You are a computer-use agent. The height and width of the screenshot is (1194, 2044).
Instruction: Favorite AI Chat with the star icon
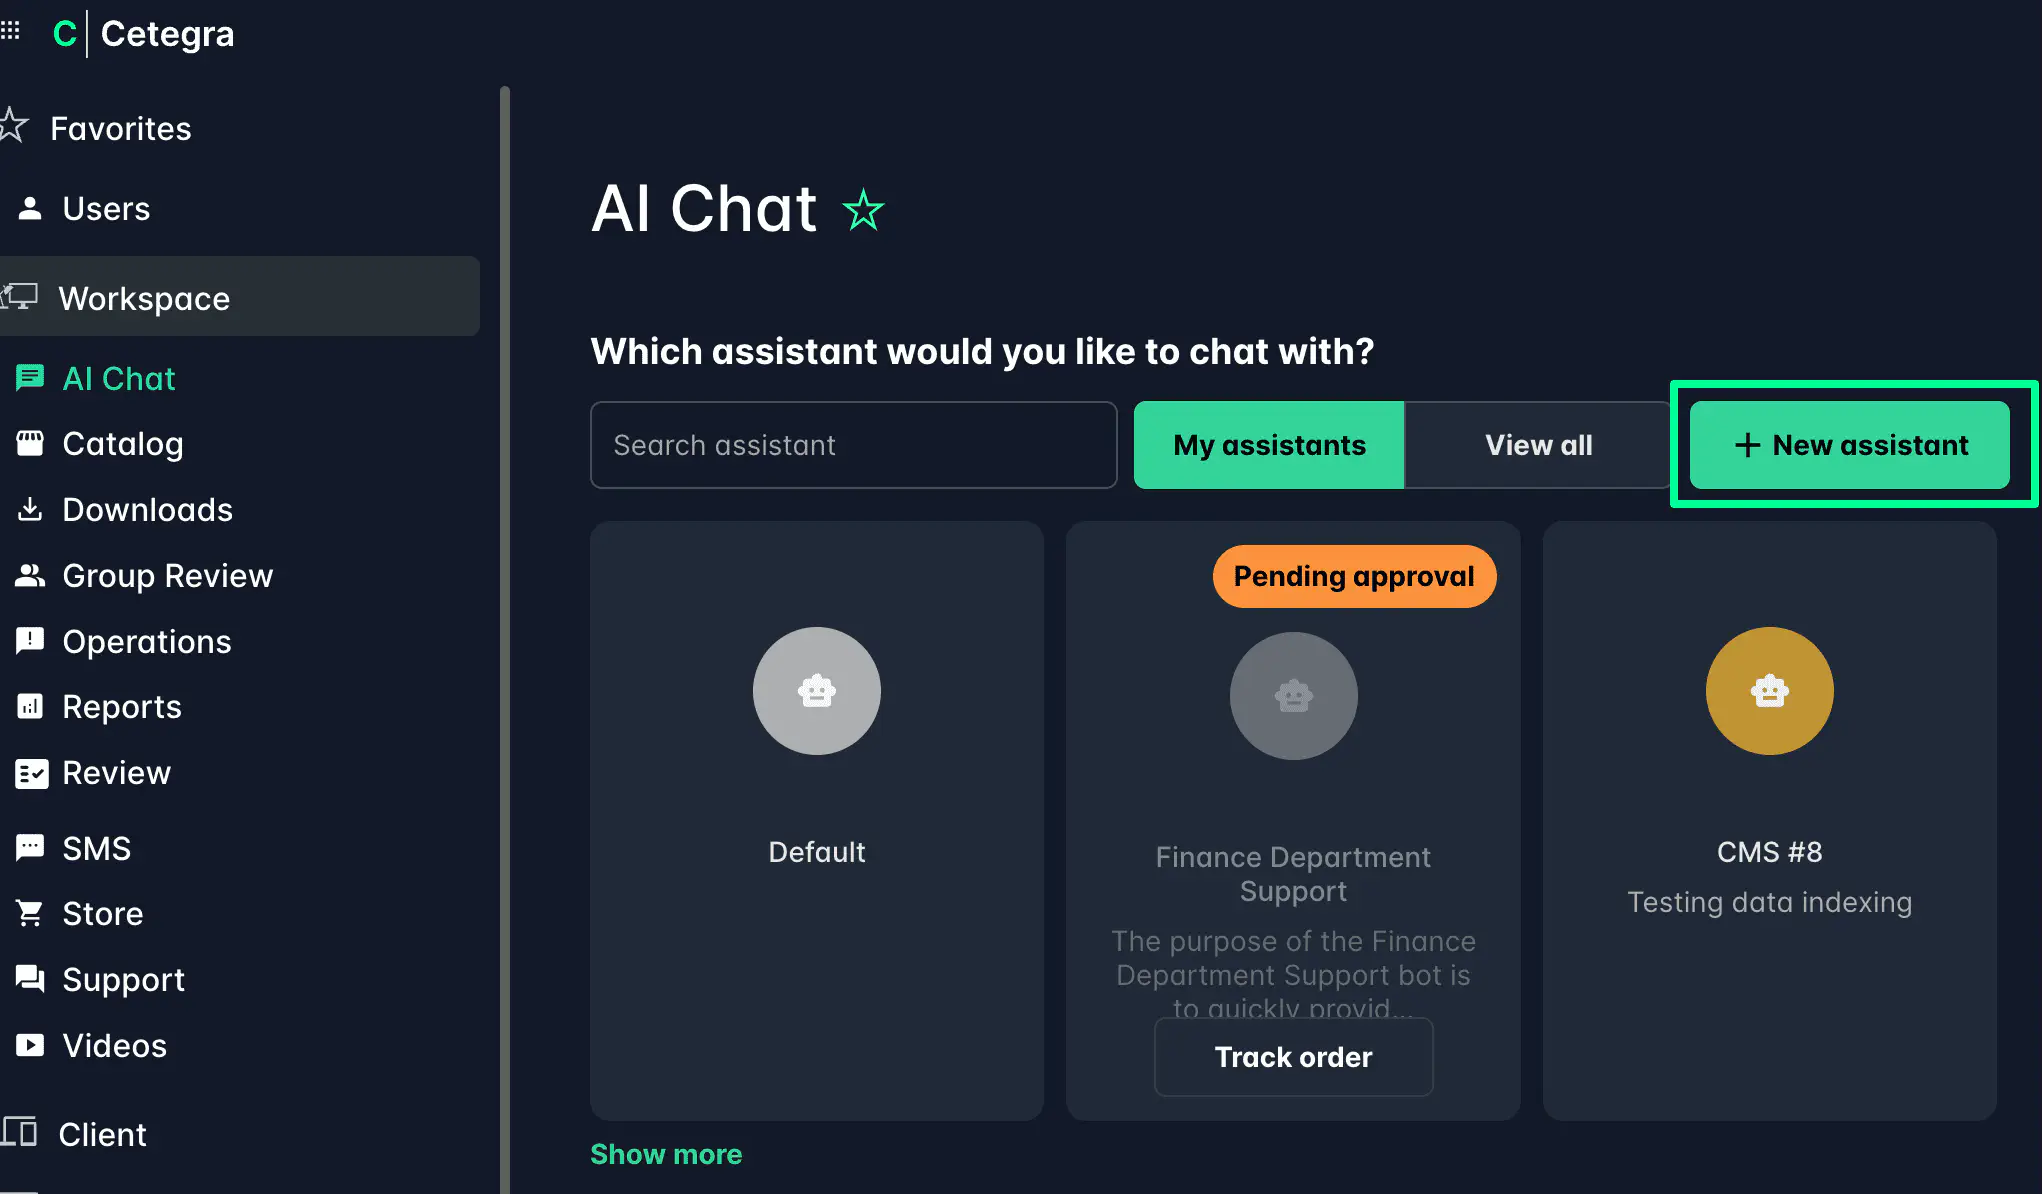click(863, 211)
